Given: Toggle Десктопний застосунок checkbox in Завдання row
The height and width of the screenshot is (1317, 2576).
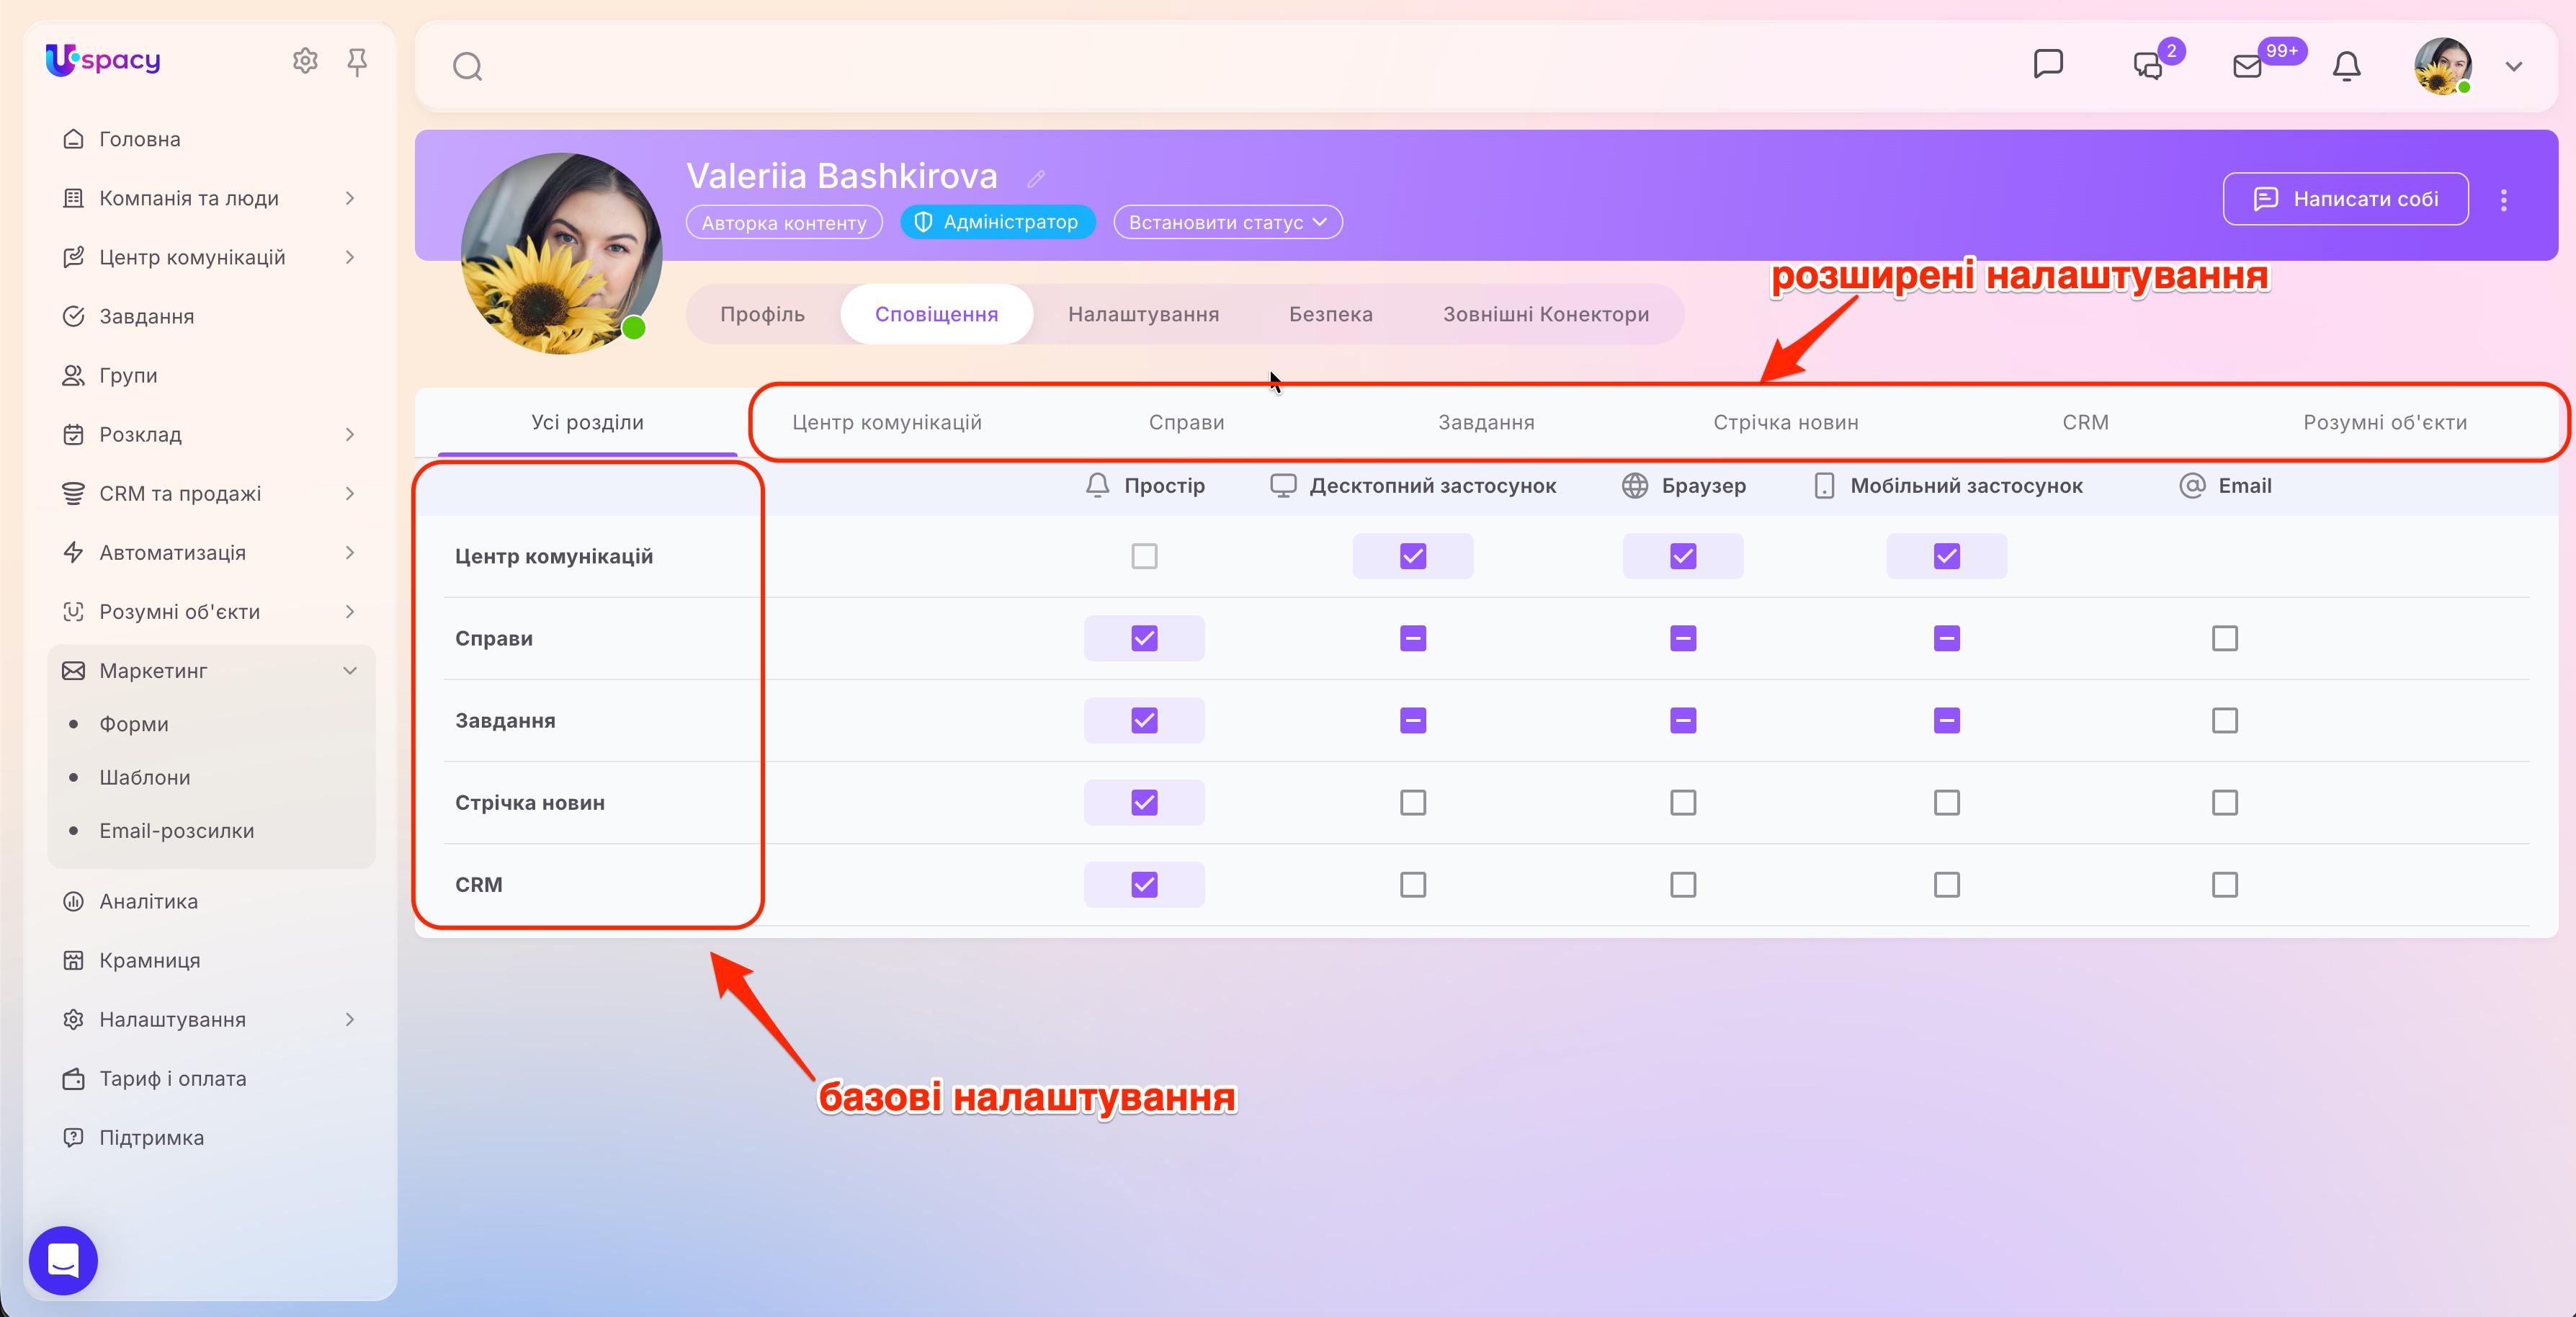Looking at the screenshot, I should (x=1413, y=720).
